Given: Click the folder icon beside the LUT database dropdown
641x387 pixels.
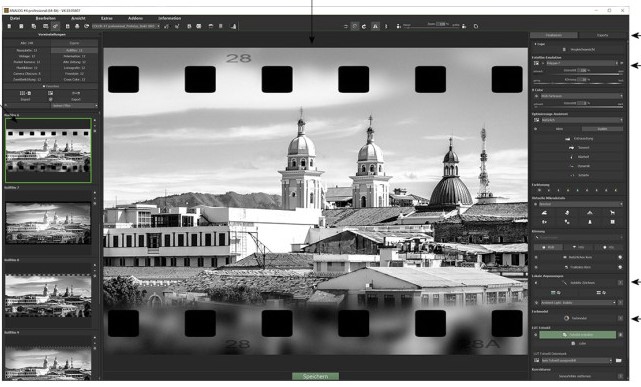Looking at the screenshot, I should point(619,360).
